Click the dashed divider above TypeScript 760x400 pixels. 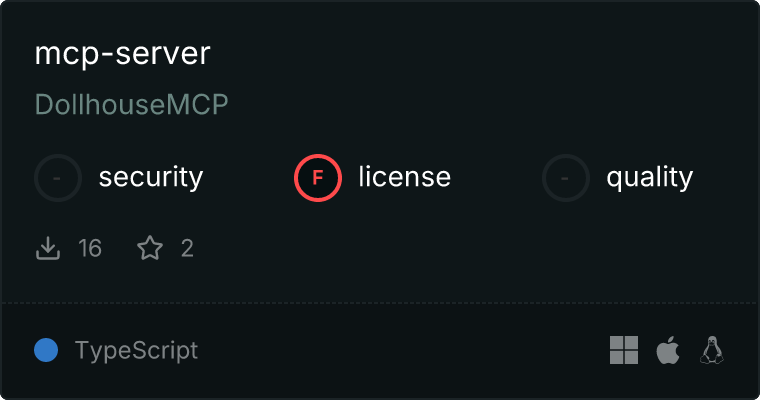pyautogui.click(x=380, y=303)
